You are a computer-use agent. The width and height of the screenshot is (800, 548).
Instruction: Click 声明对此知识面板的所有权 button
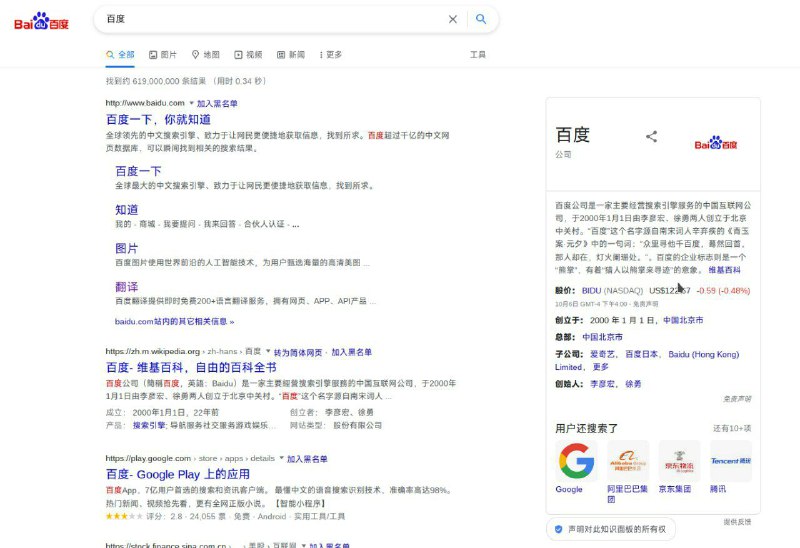611,529
